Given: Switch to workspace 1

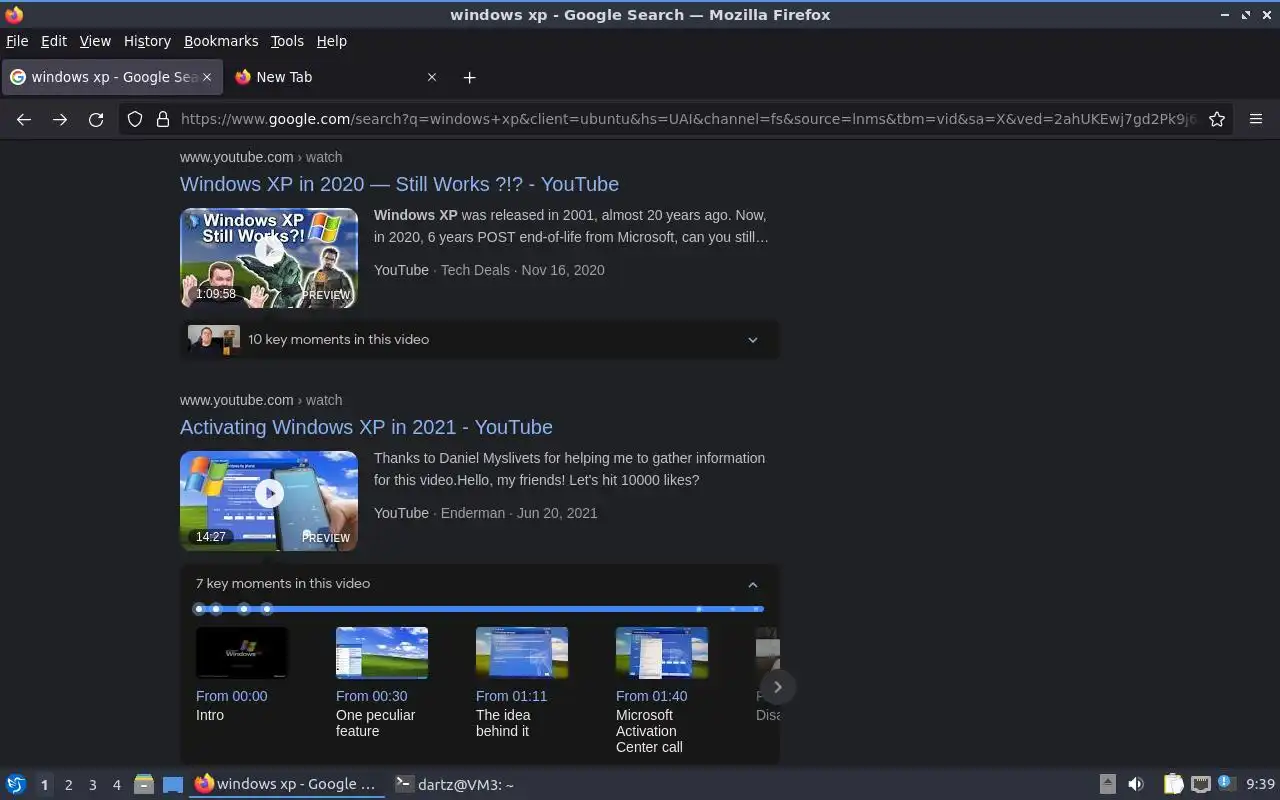Looking at the screenshot, I should tap(44, 785).
